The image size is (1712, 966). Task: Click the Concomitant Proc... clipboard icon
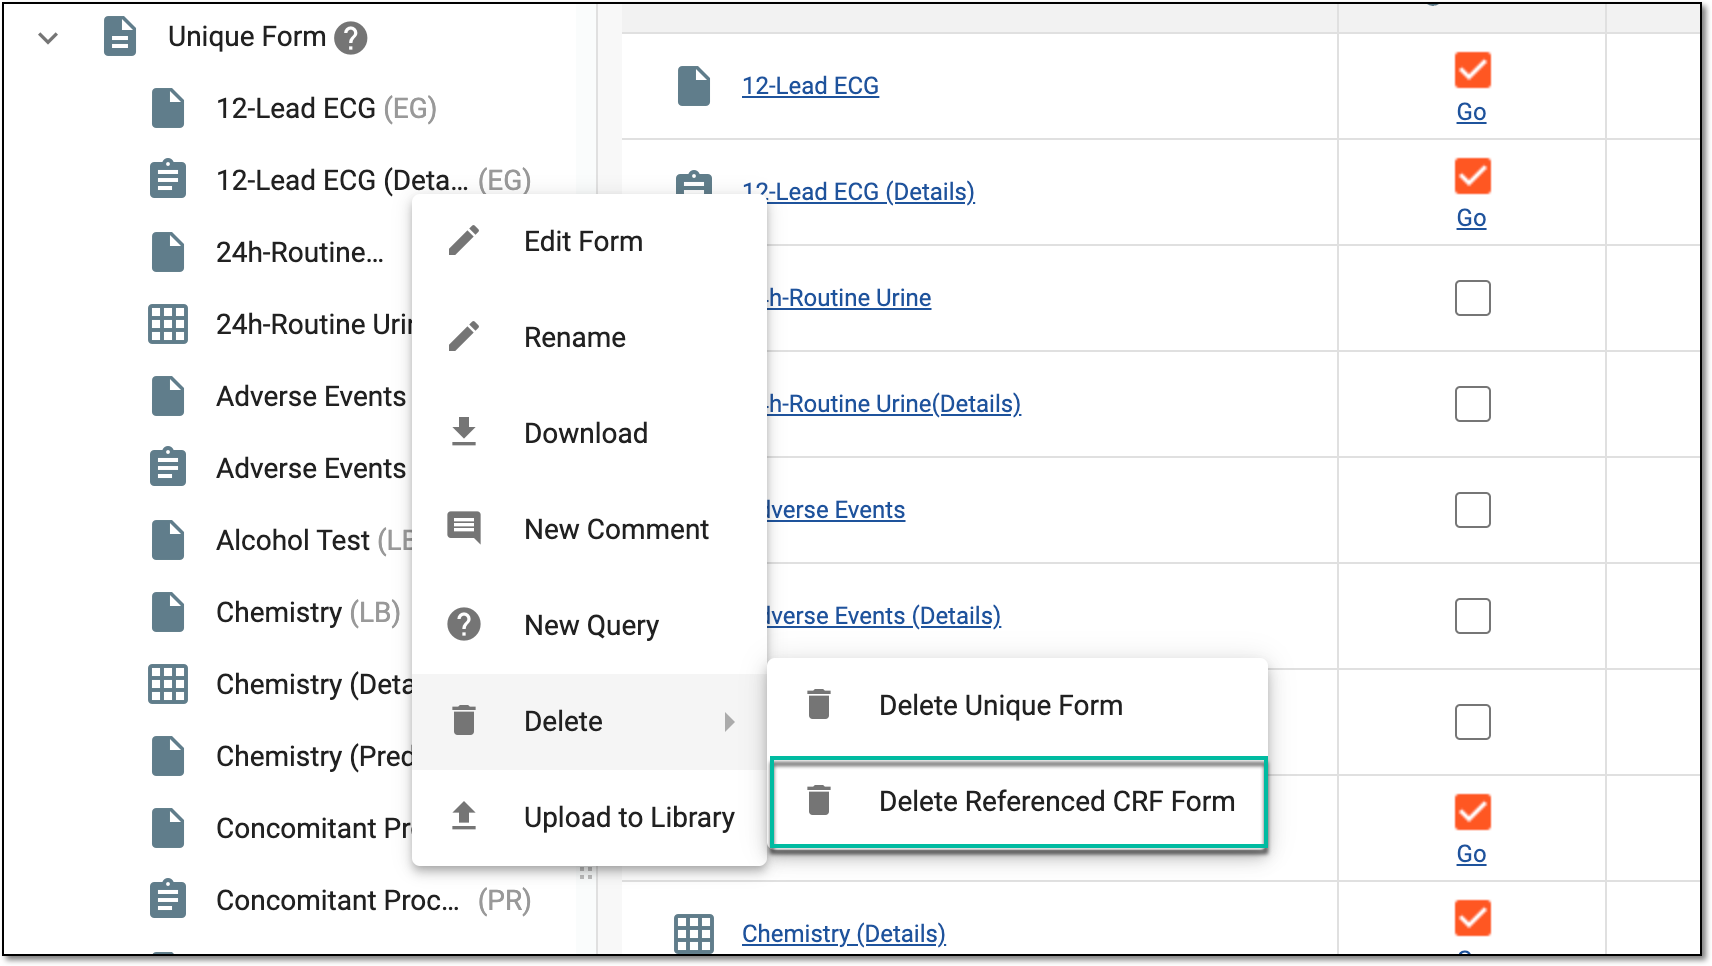coord(168,900)
